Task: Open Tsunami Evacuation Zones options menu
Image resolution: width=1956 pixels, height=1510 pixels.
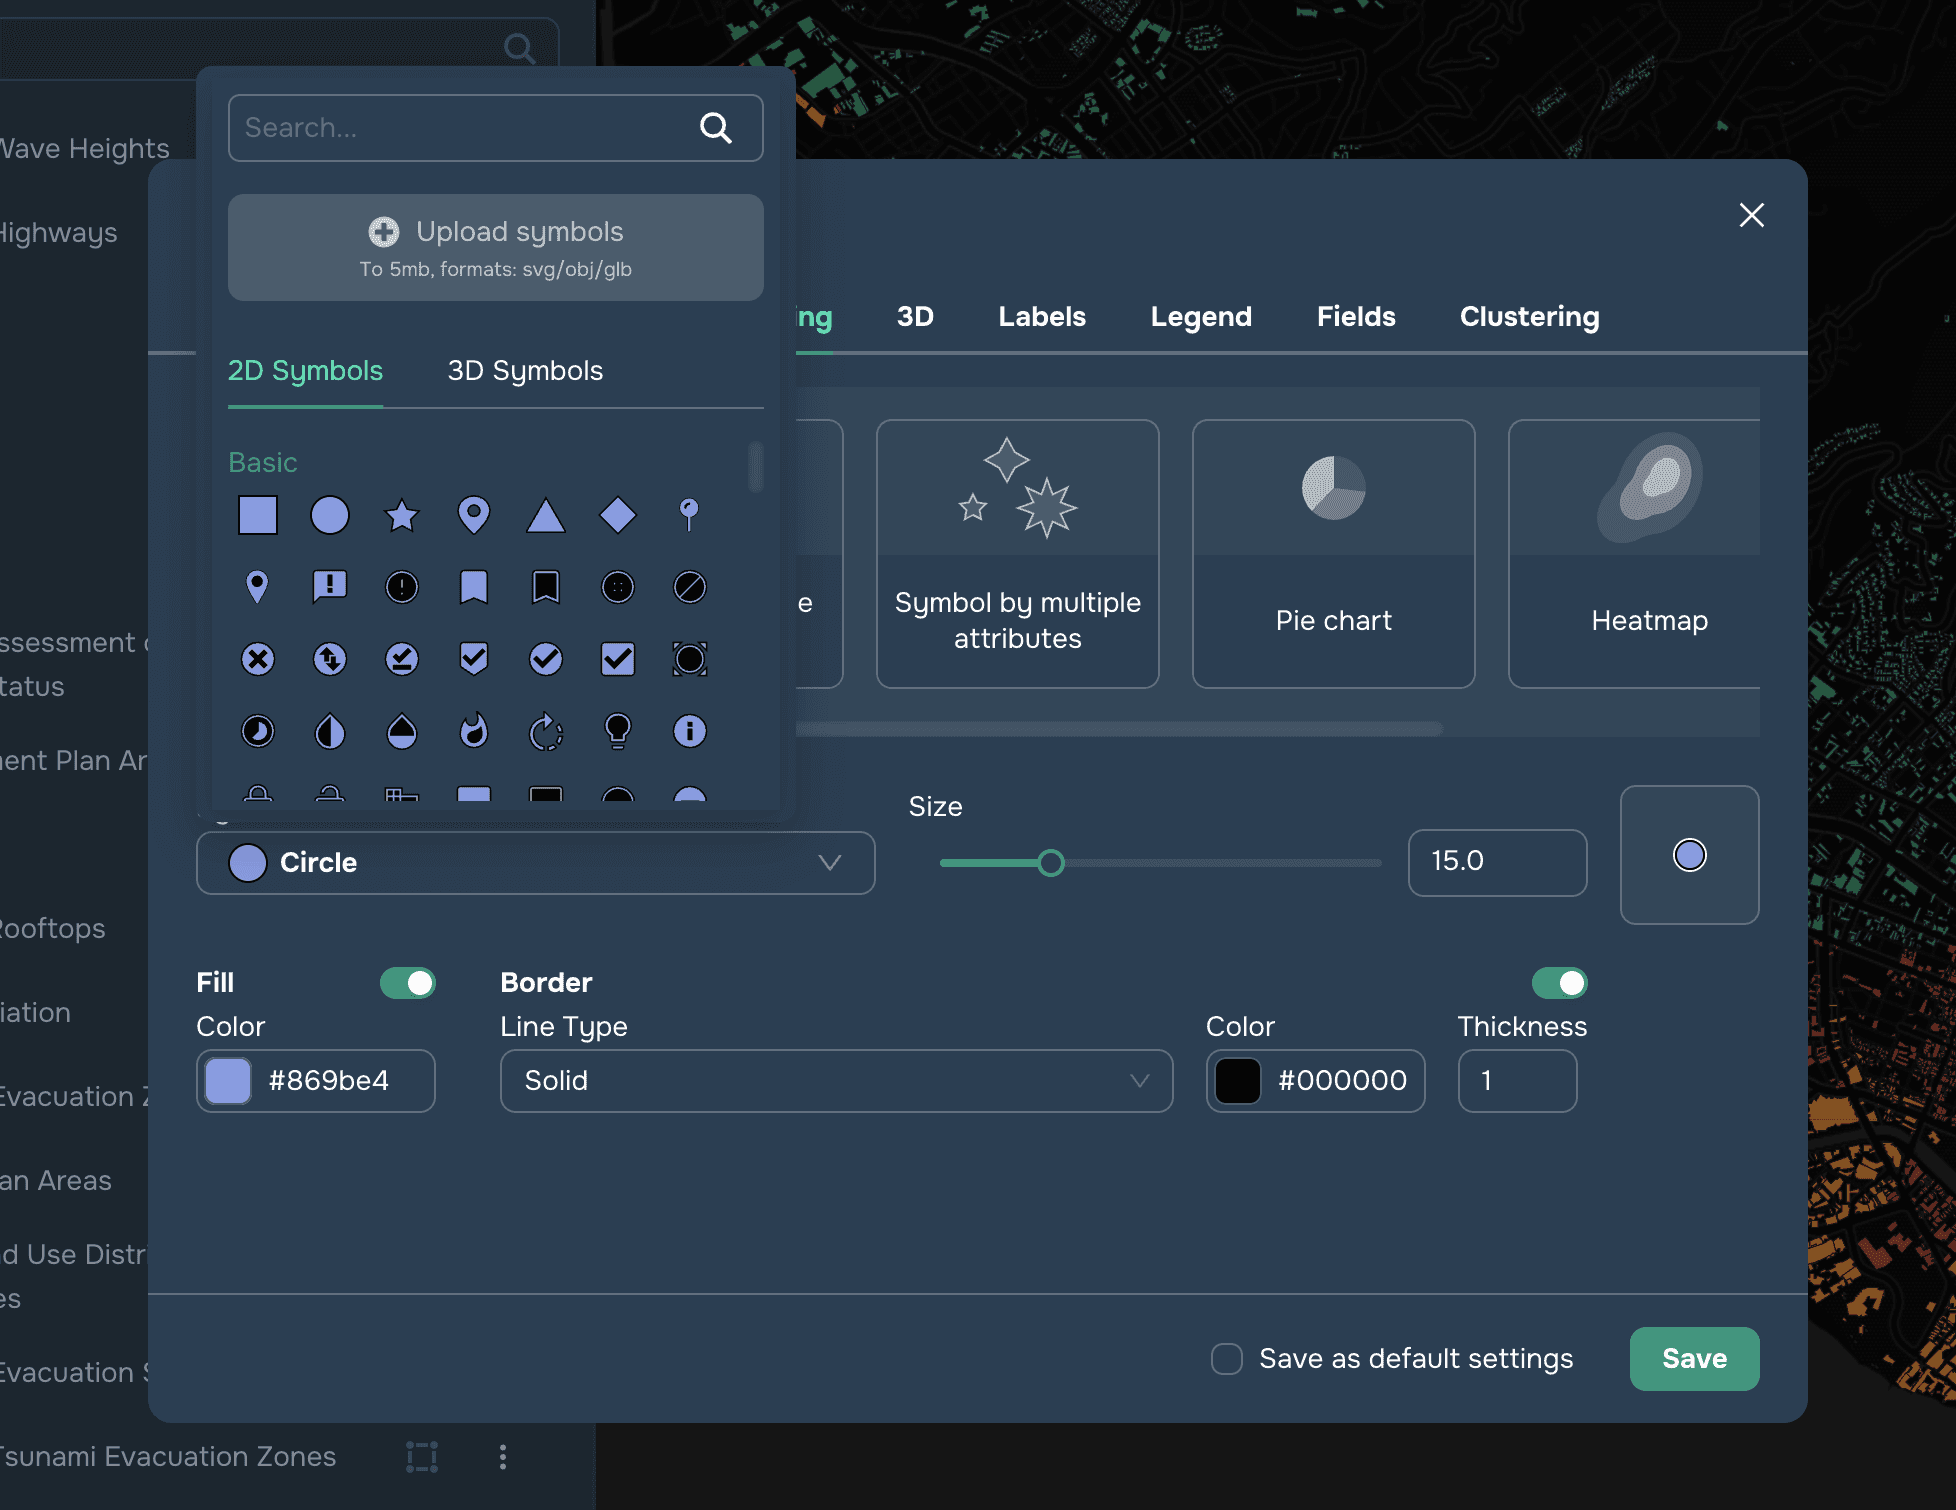Action: (x=503, y=1457)
